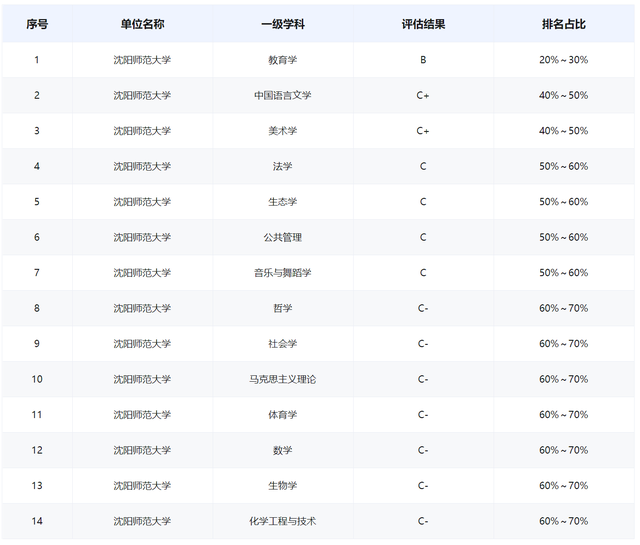Click 沈阳师范大学 in the 数学 row
Viewport: 640px width, 545px height.
[142, 450]
